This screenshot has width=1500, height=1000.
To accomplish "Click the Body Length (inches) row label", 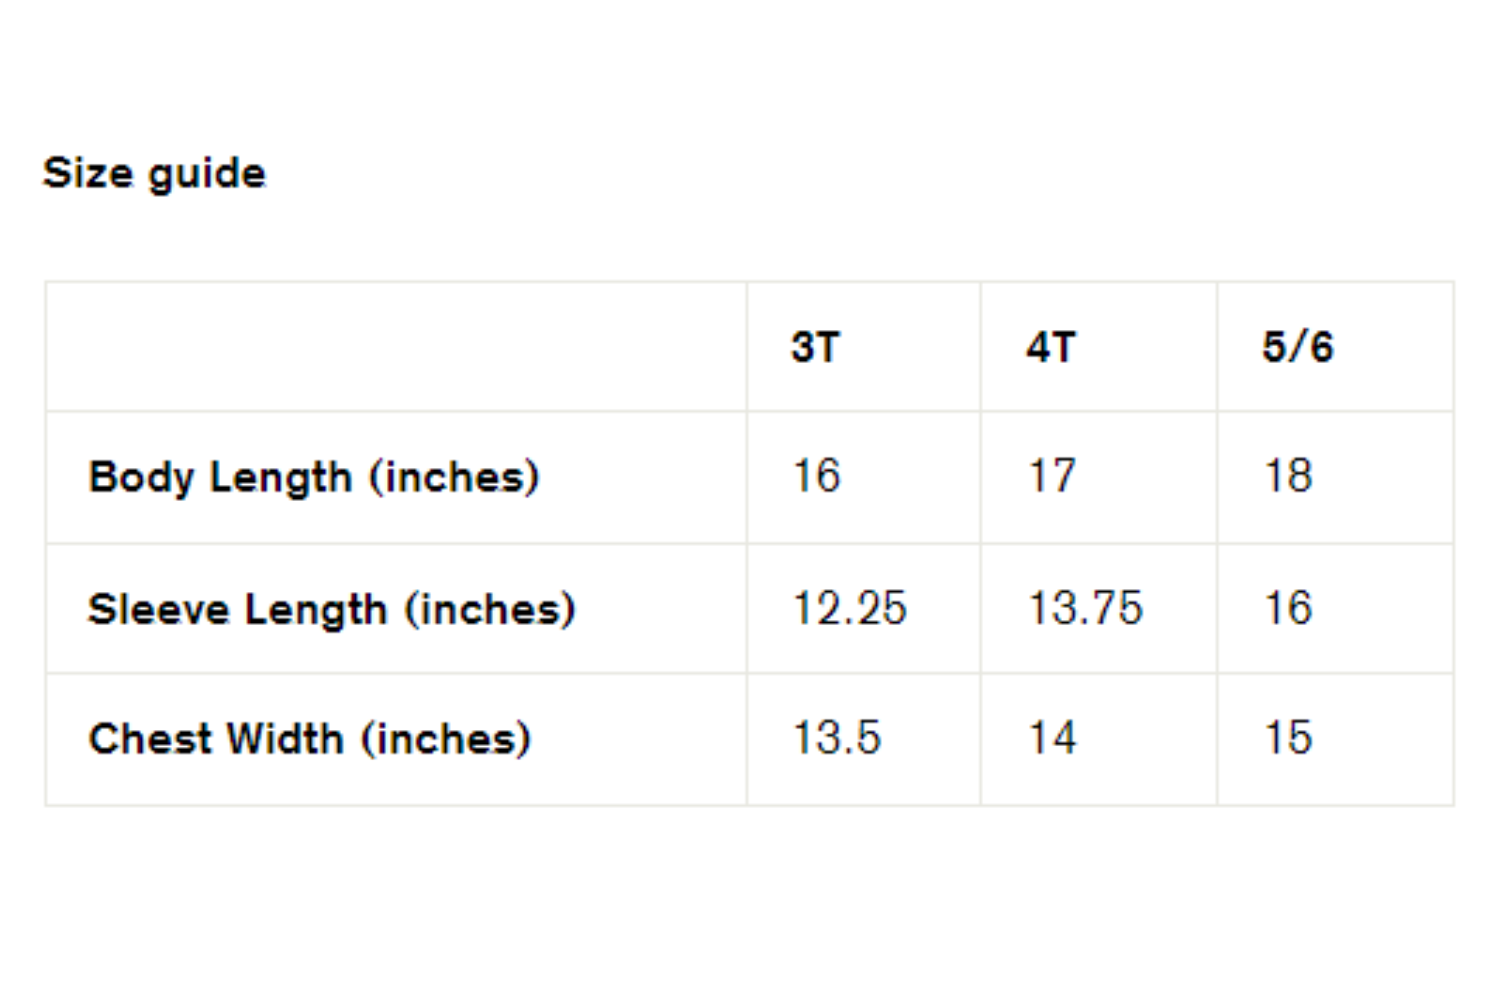I will (x=314, y=477).
